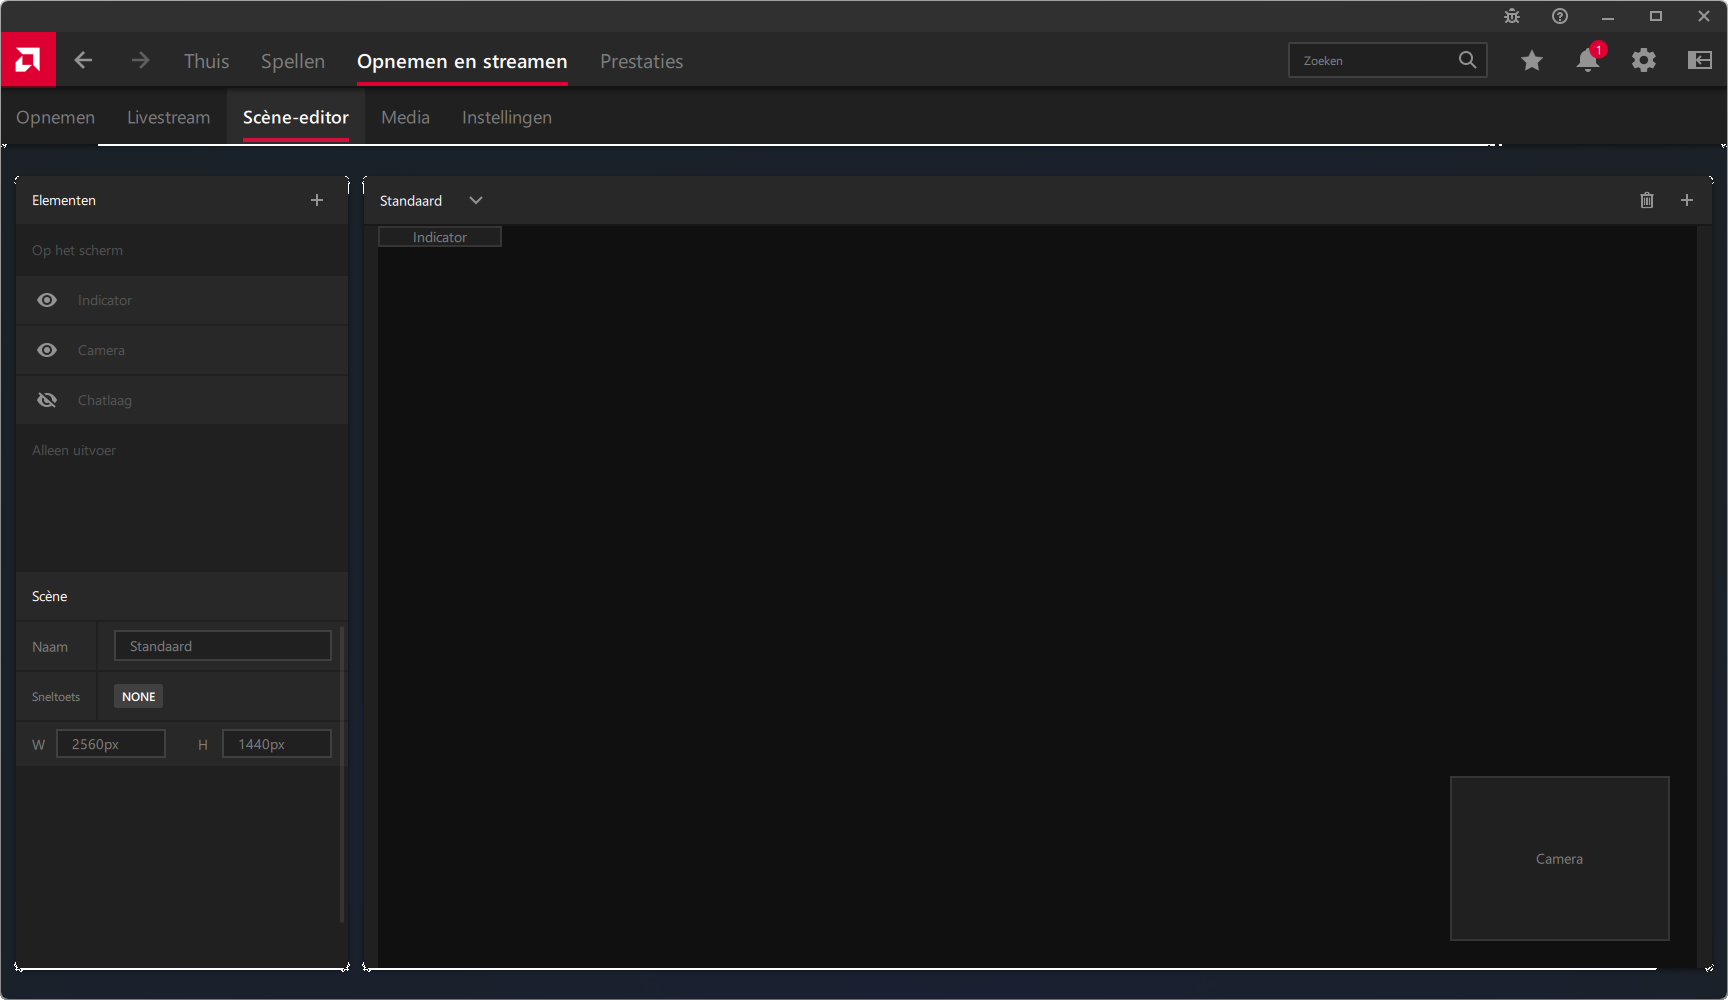Click the AMD logo home icon
Viewport: 1728px width, 1000px height.
click(x=28, y=60)
